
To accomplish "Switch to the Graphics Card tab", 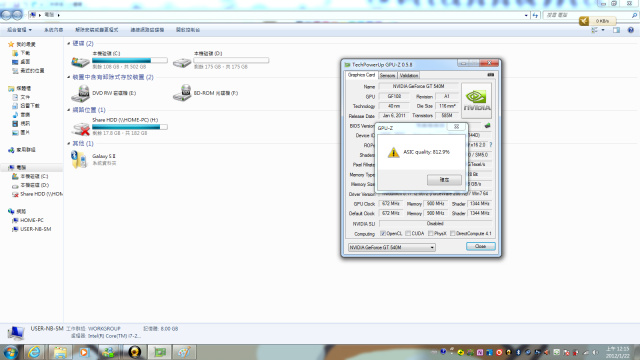I will click(x=361, y=75).
